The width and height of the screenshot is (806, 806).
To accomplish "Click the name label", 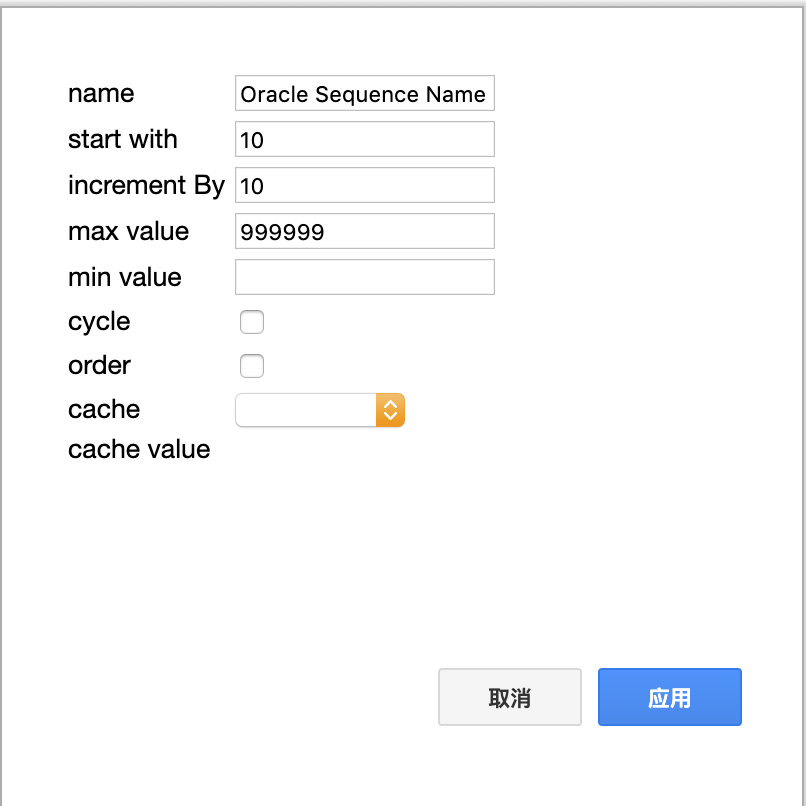I will tap(101, 94).
